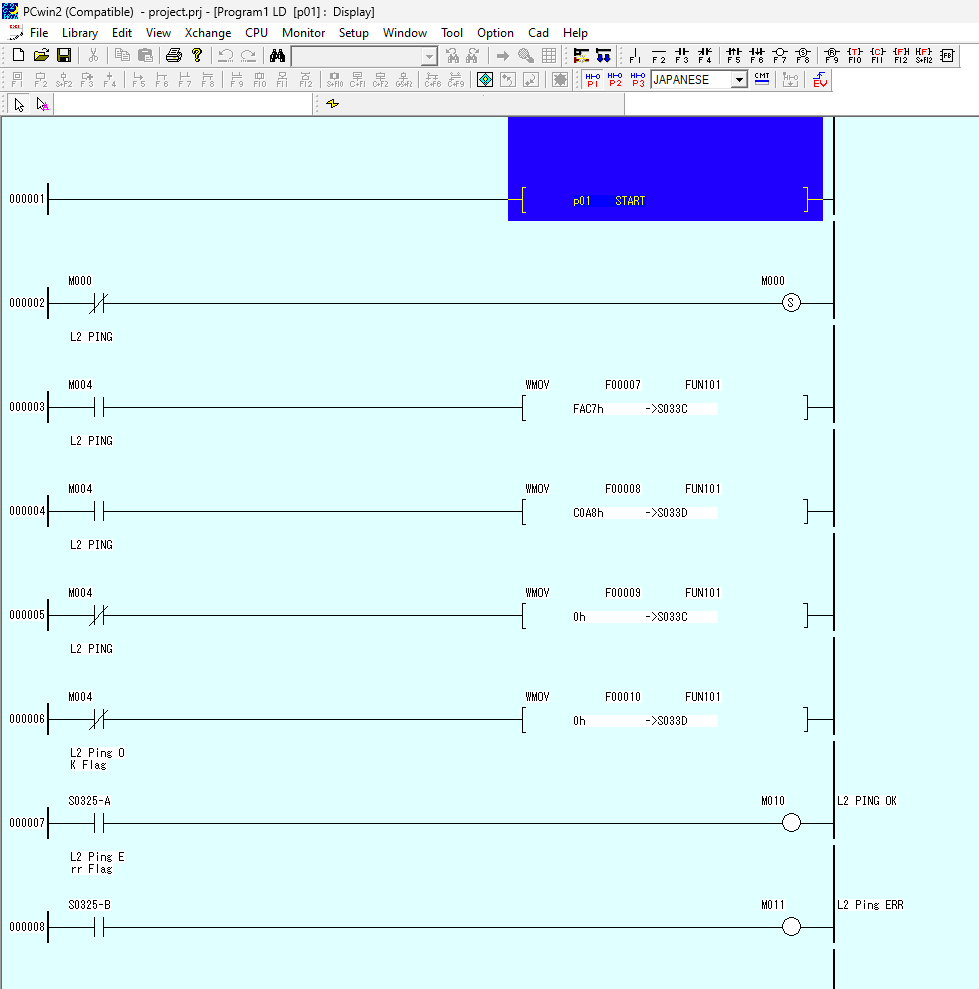
Task: Select M004 NC contact in rung 000006
Action: click(x=98, y=719)
